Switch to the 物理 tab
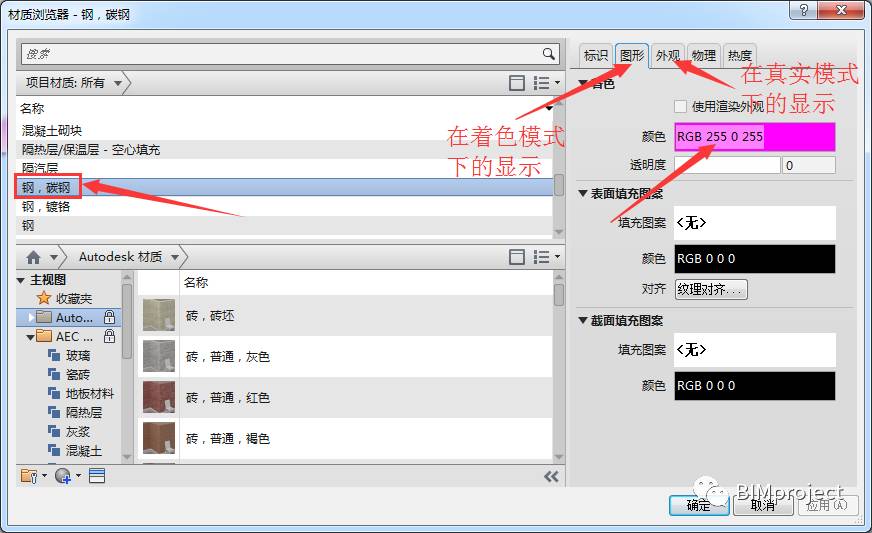This screenshot has height=533, width=872. tap(704, 56)
